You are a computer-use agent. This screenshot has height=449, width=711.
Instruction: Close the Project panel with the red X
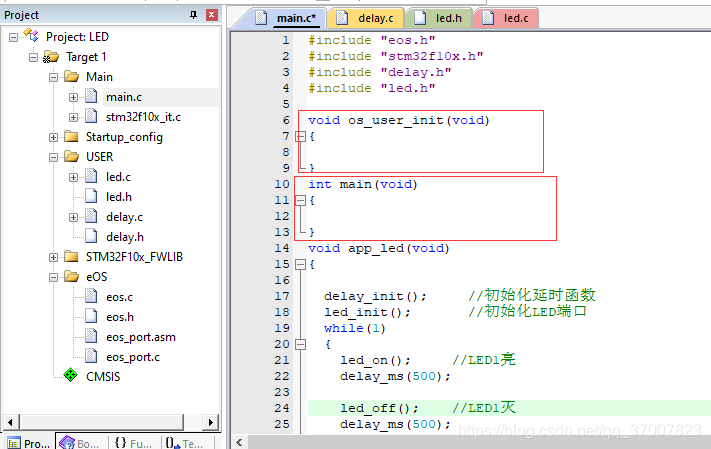click(212, 15)
